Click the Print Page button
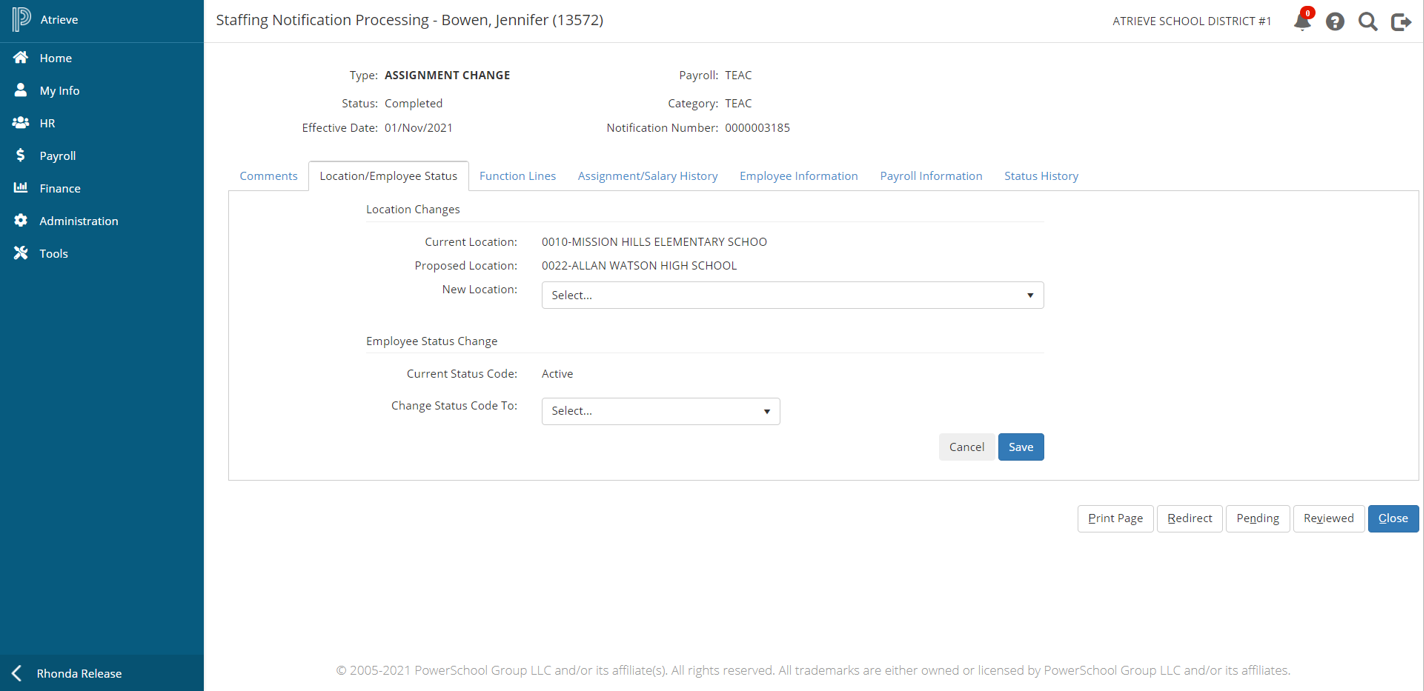 pyautogui.click(x=1115, y=518)
